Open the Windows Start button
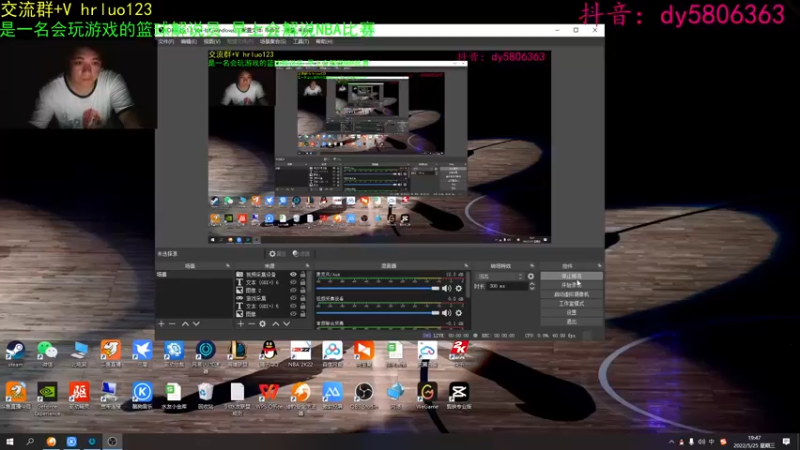 (10, 442)
